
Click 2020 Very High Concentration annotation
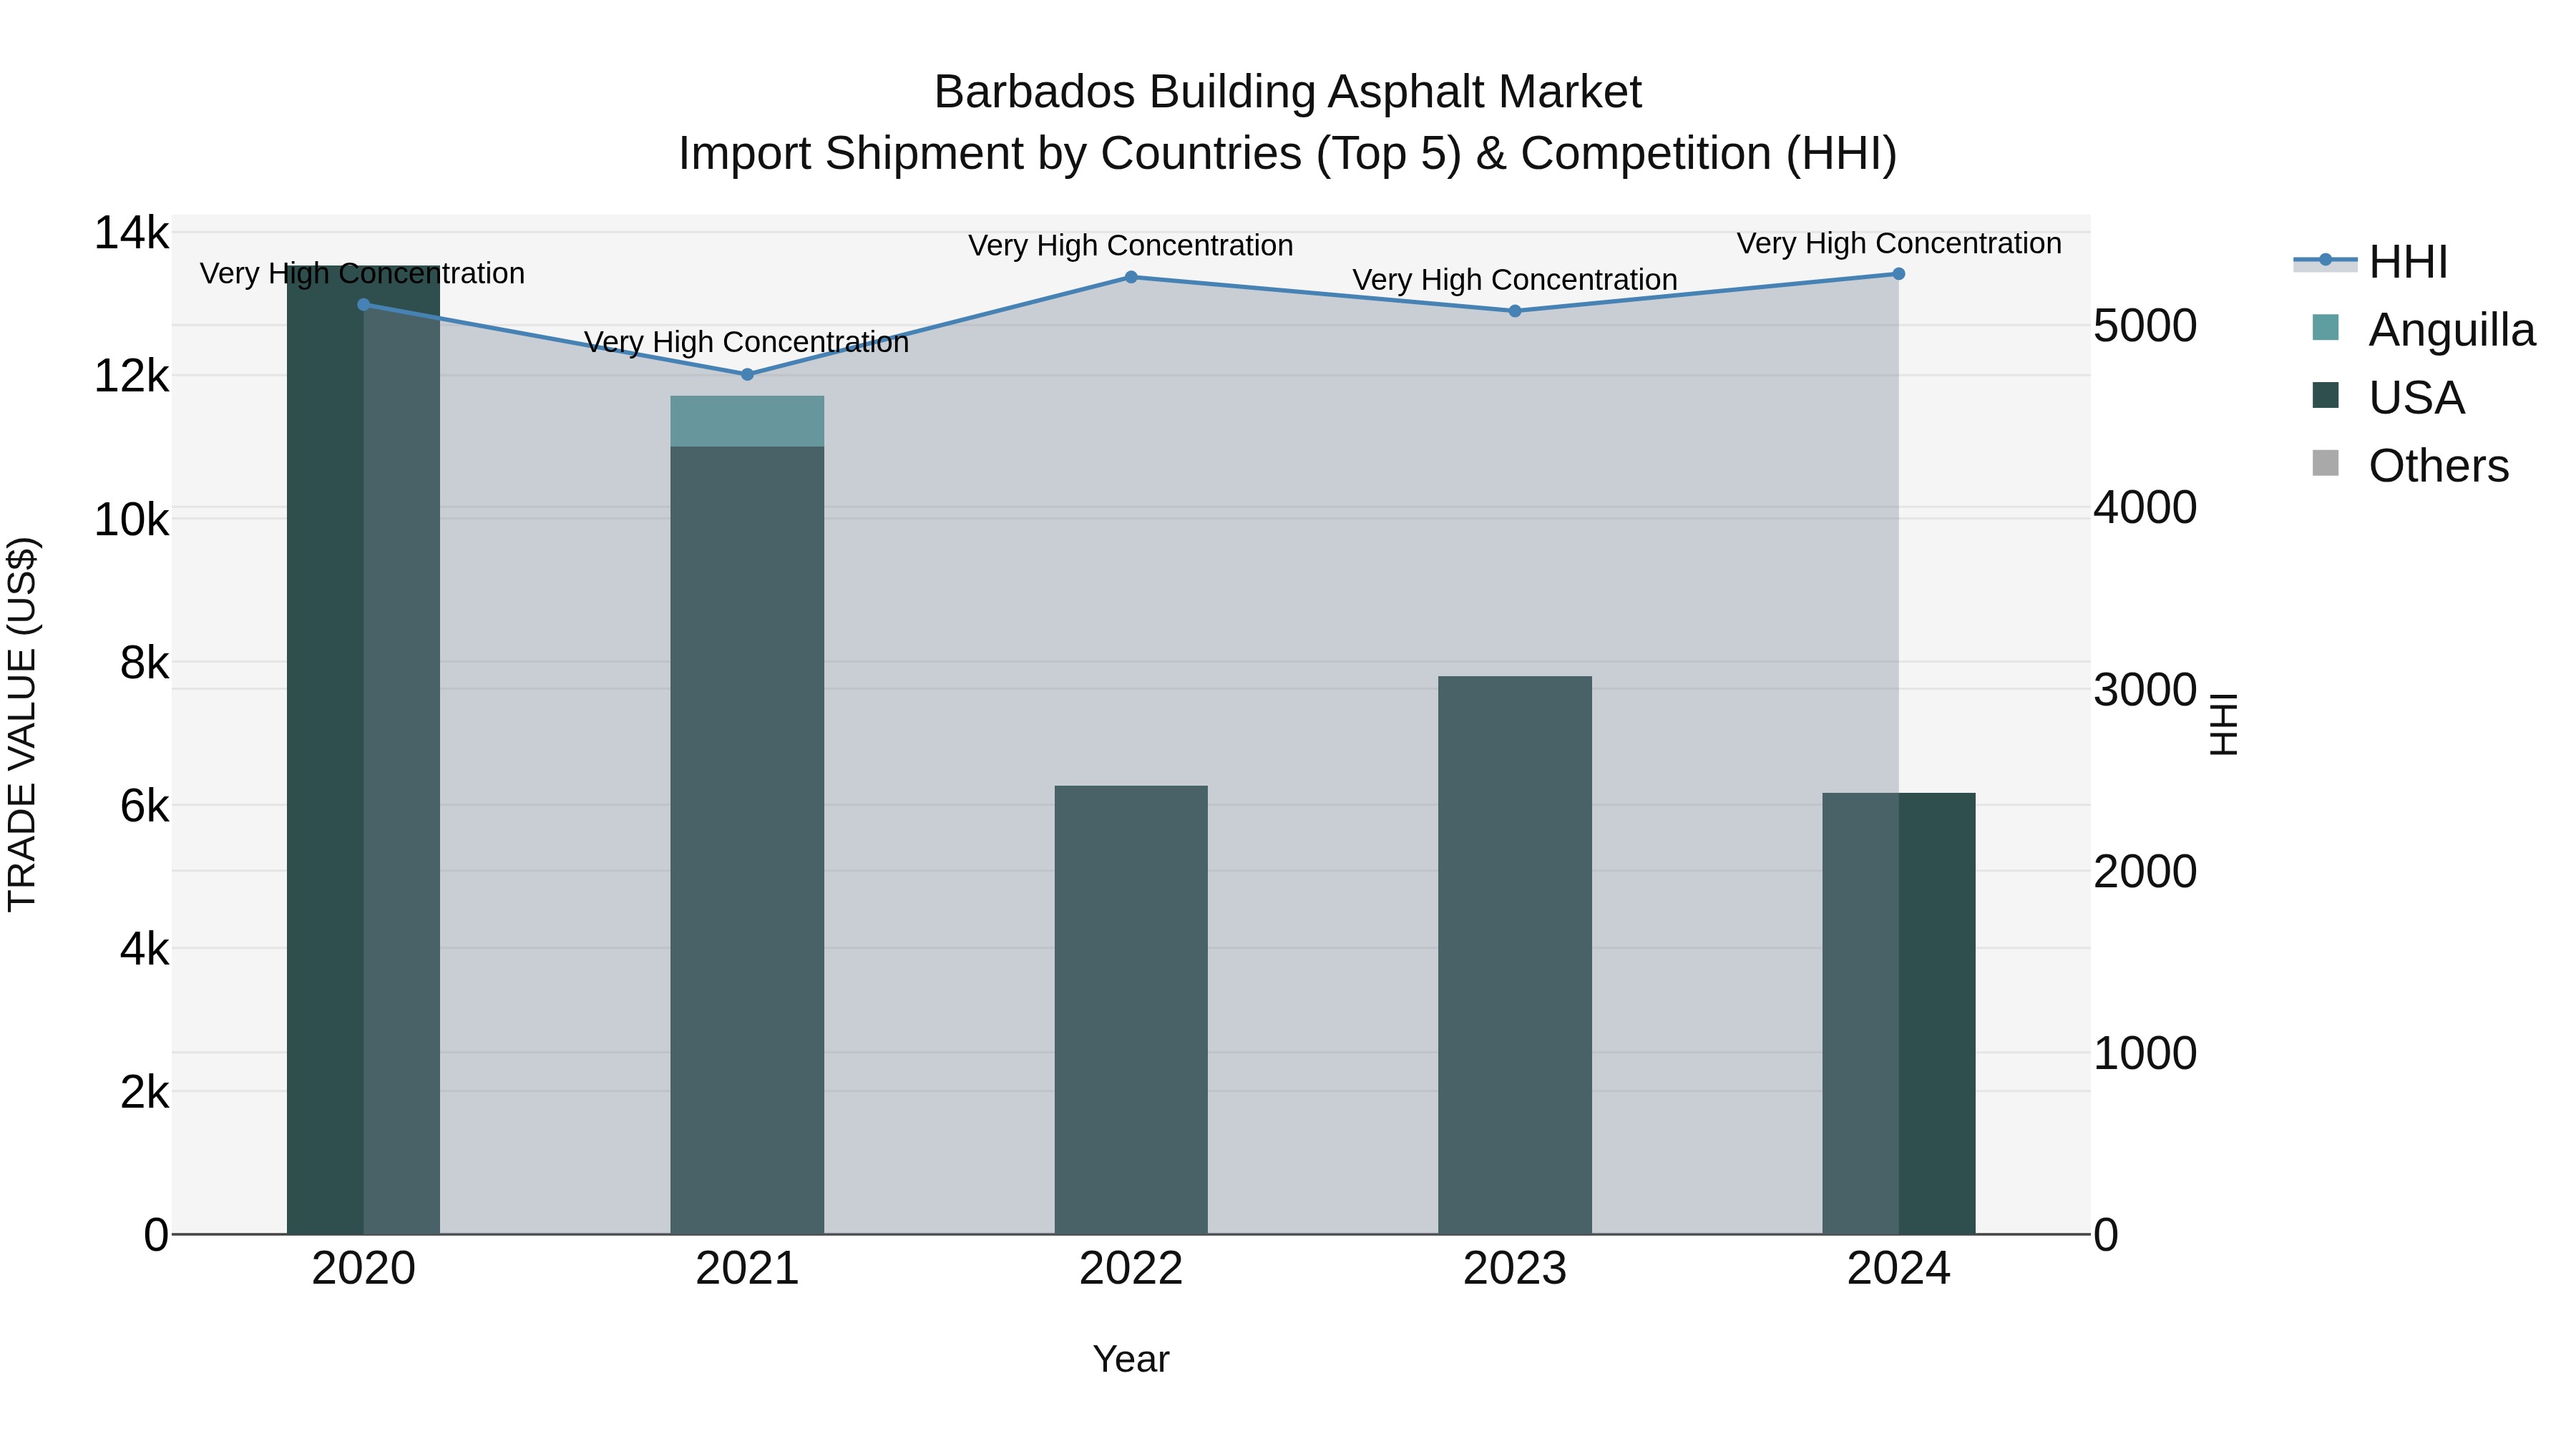point(362,274)
